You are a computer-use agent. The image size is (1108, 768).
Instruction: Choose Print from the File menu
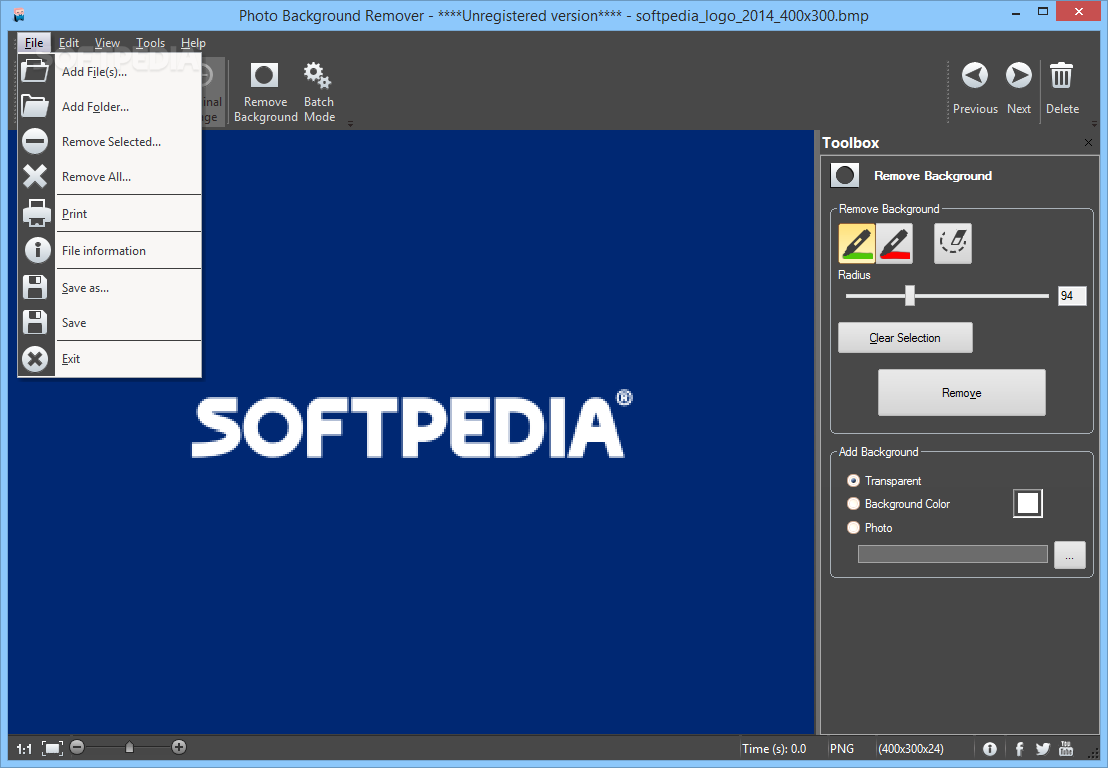click(x=110, y=213)
